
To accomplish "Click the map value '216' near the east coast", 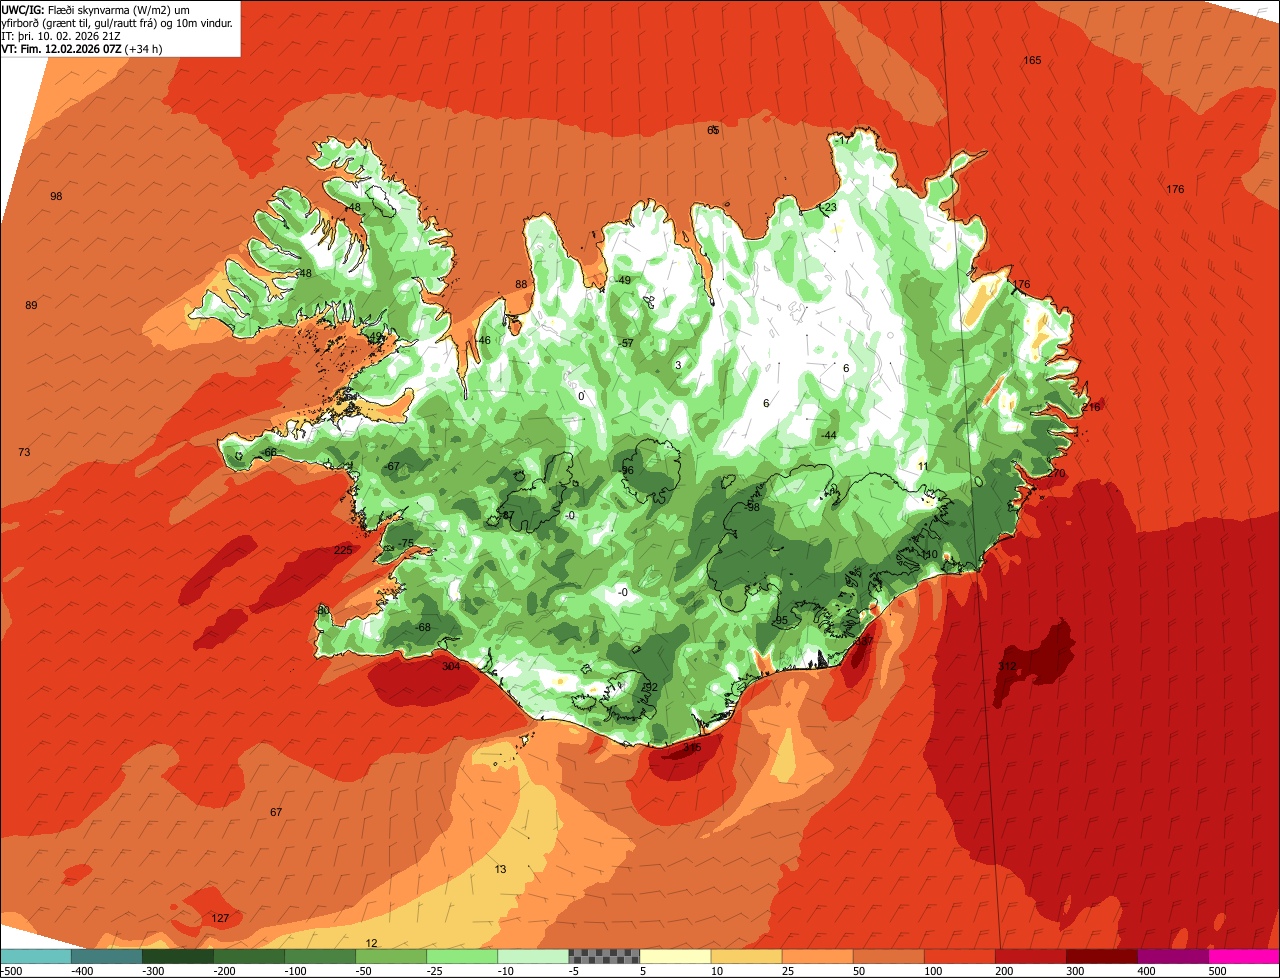I will [x=1090, y=407].
